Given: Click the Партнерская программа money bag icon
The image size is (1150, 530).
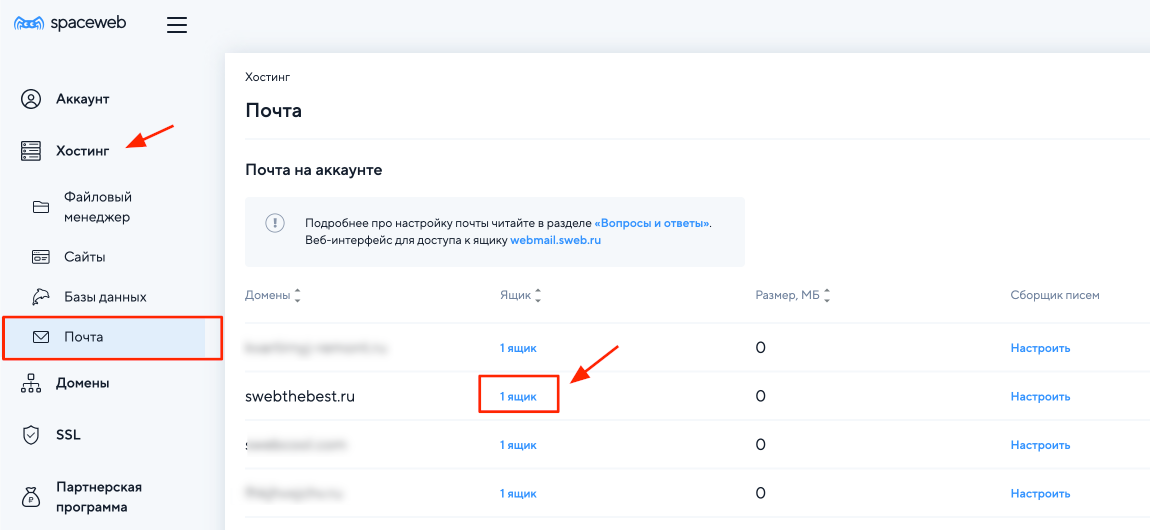Looking at the screenshot, I should coord(31,497).
